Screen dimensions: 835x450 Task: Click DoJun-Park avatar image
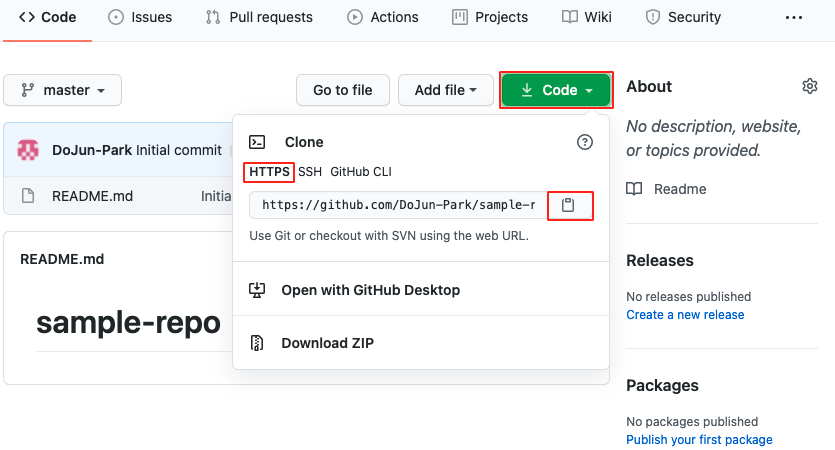click(x=29, y=150)
